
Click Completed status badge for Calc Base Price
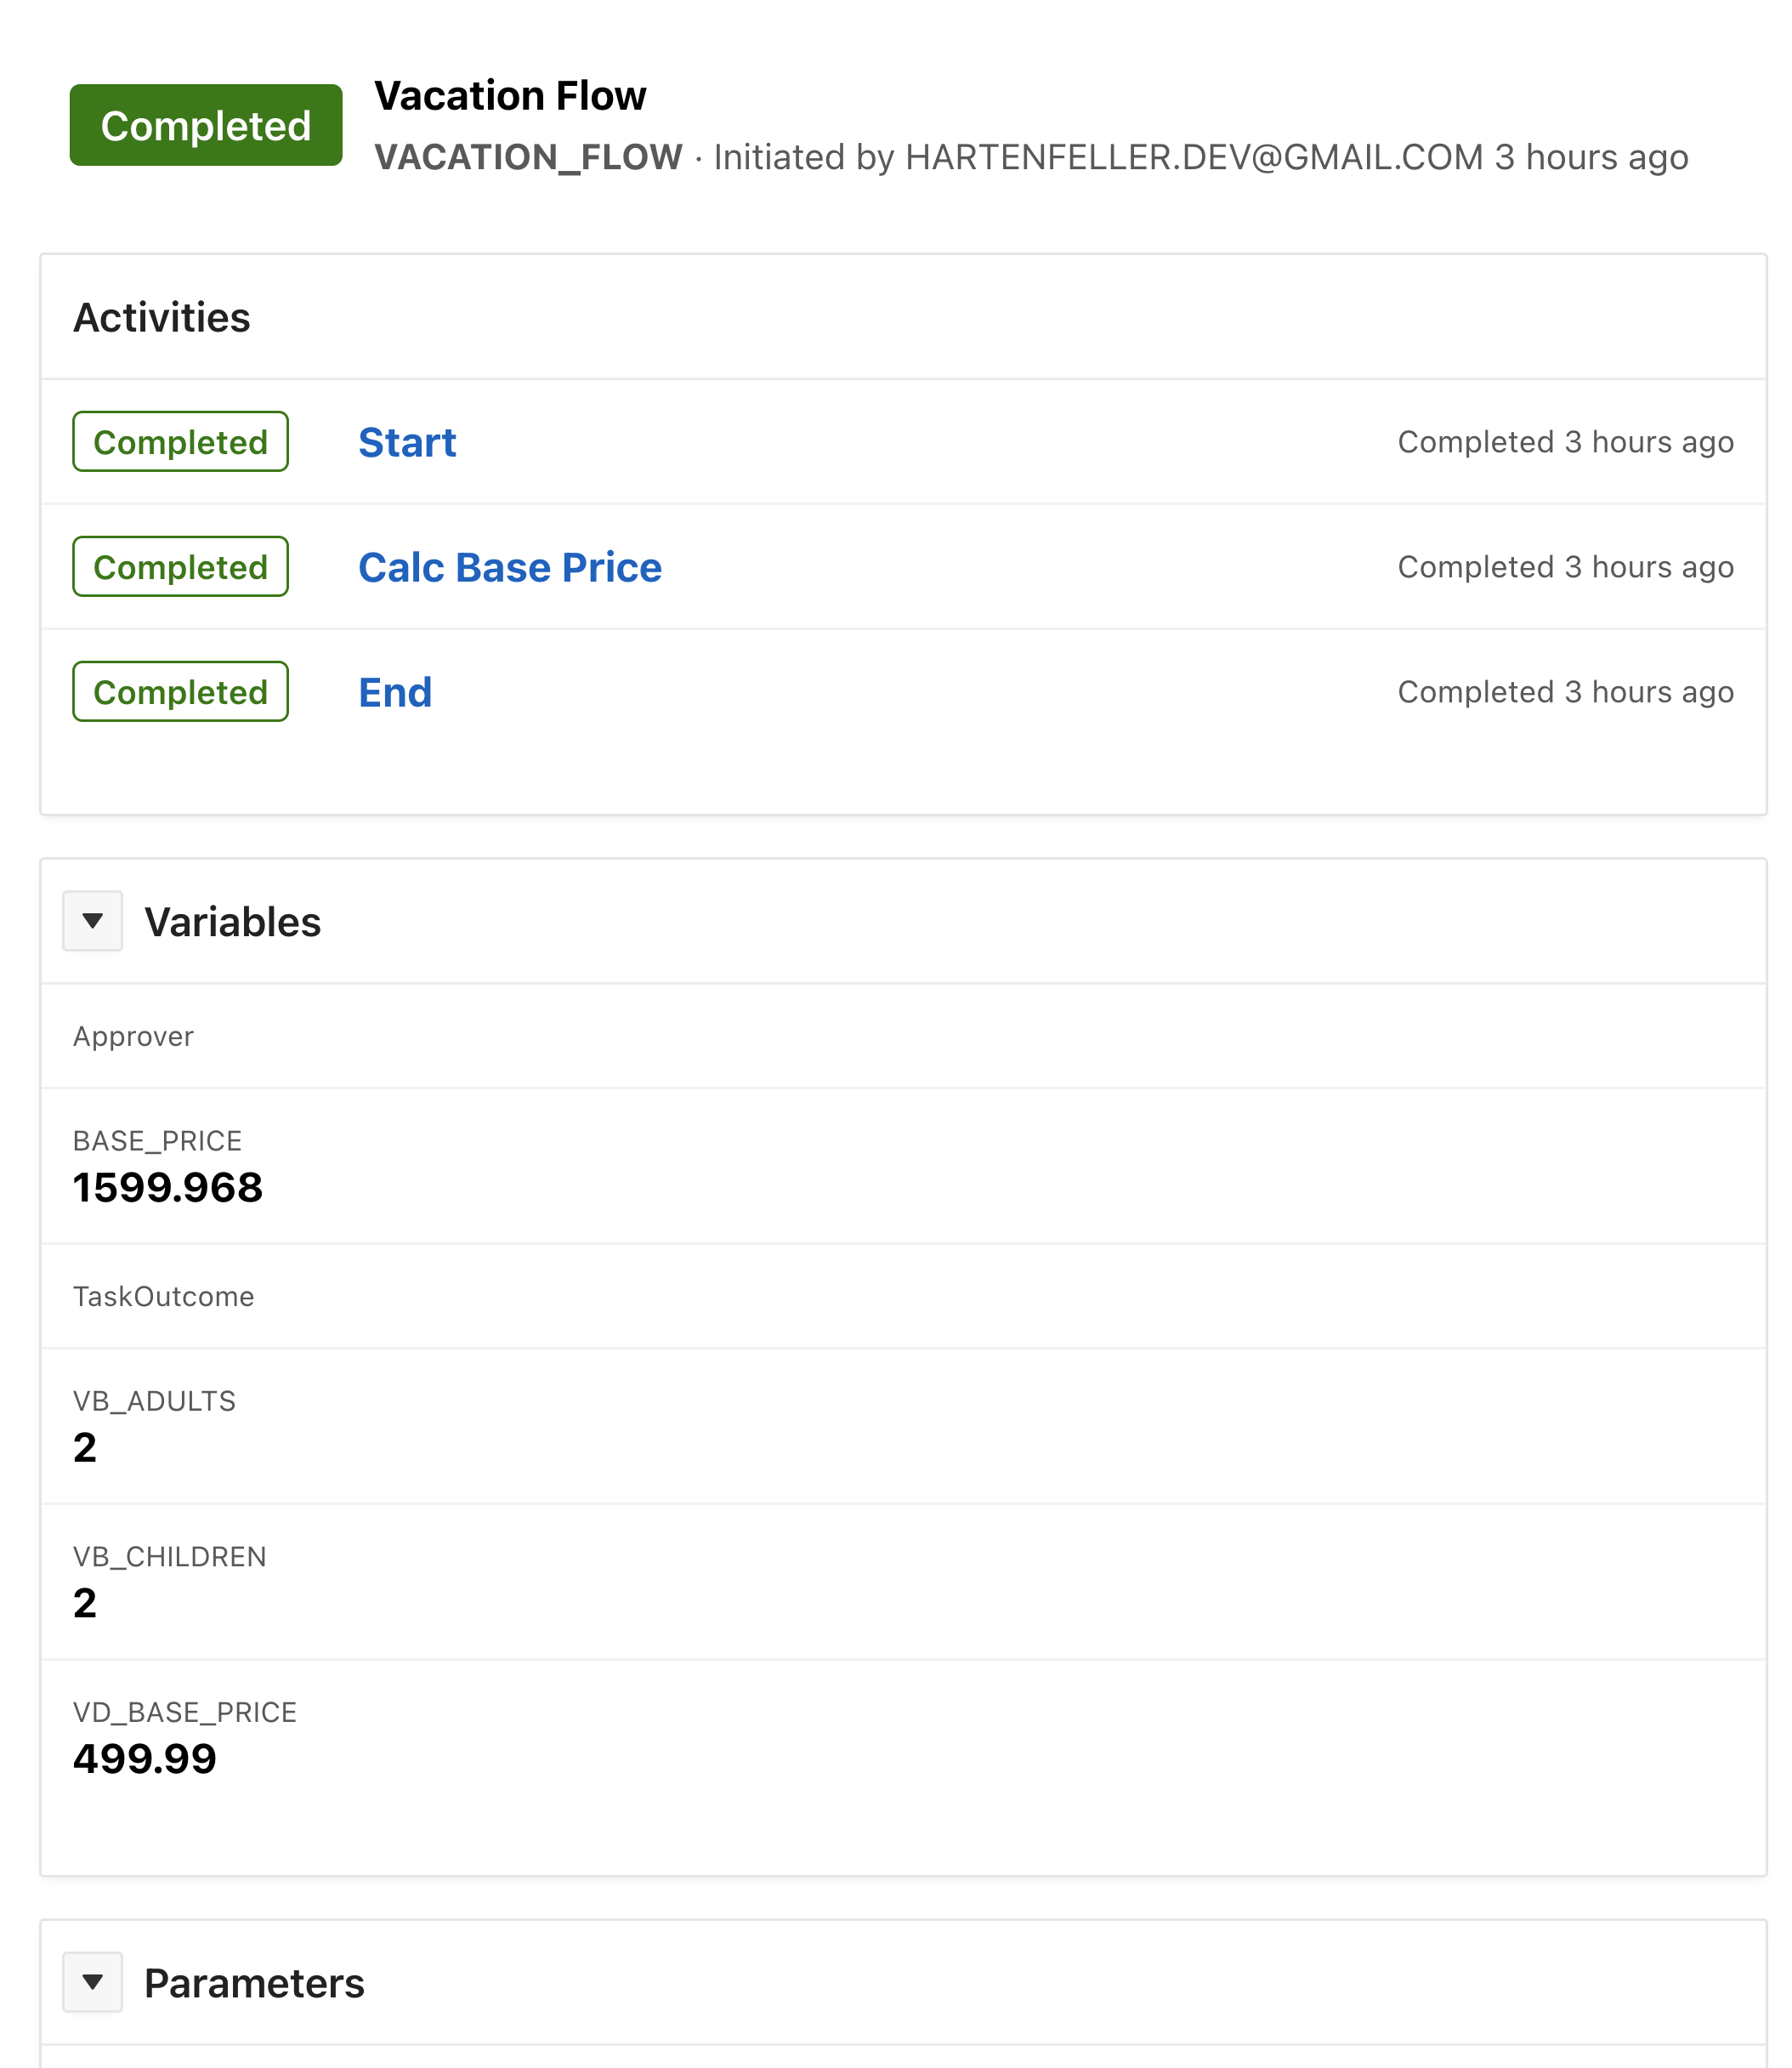[181, 567]
